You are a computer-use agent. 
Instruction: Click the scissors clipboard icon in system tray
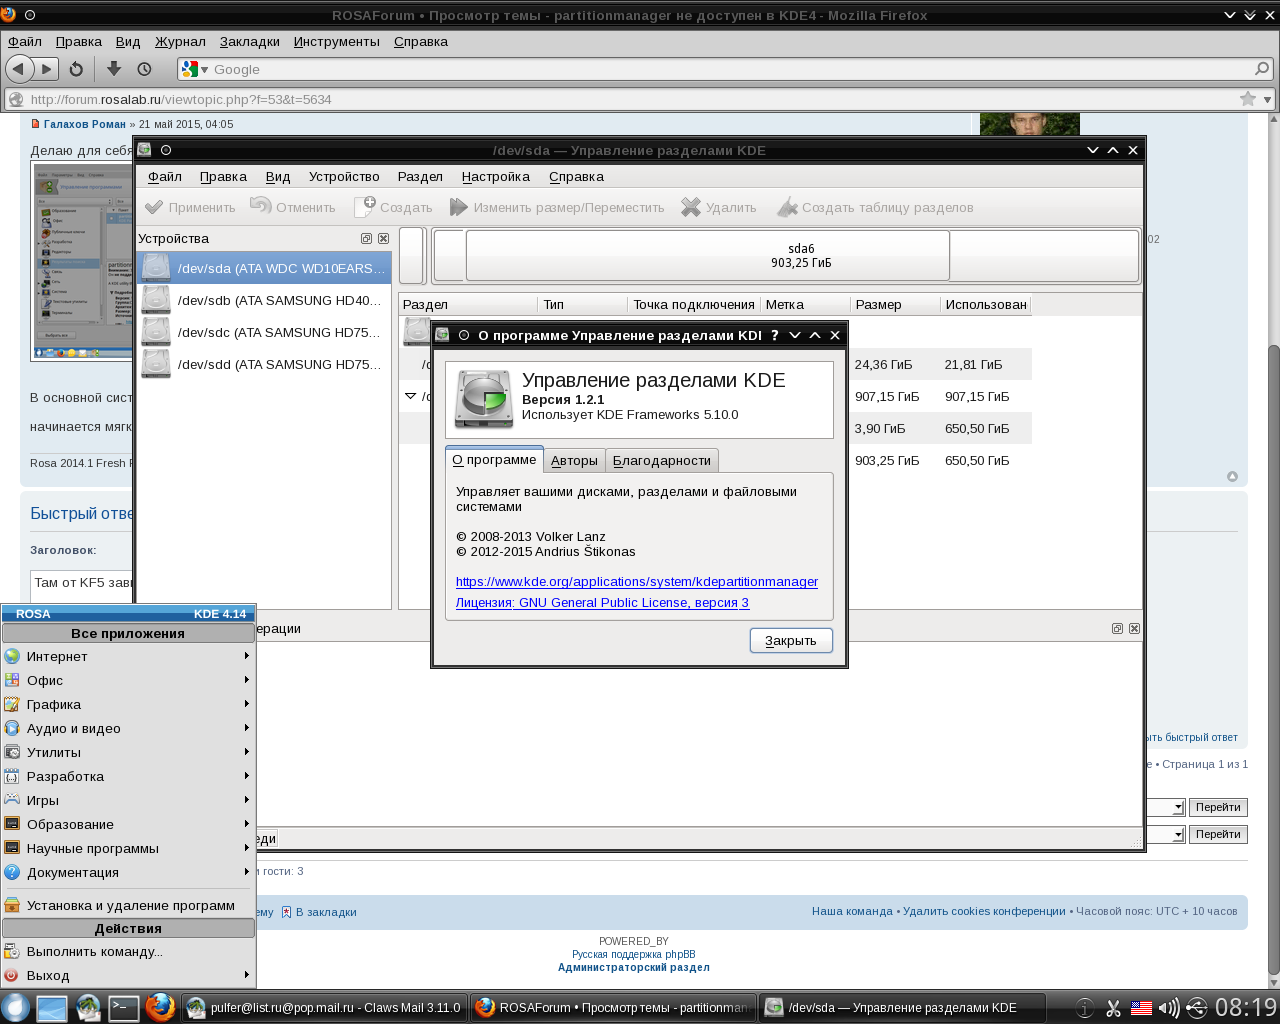(x=1113, y=1008)
